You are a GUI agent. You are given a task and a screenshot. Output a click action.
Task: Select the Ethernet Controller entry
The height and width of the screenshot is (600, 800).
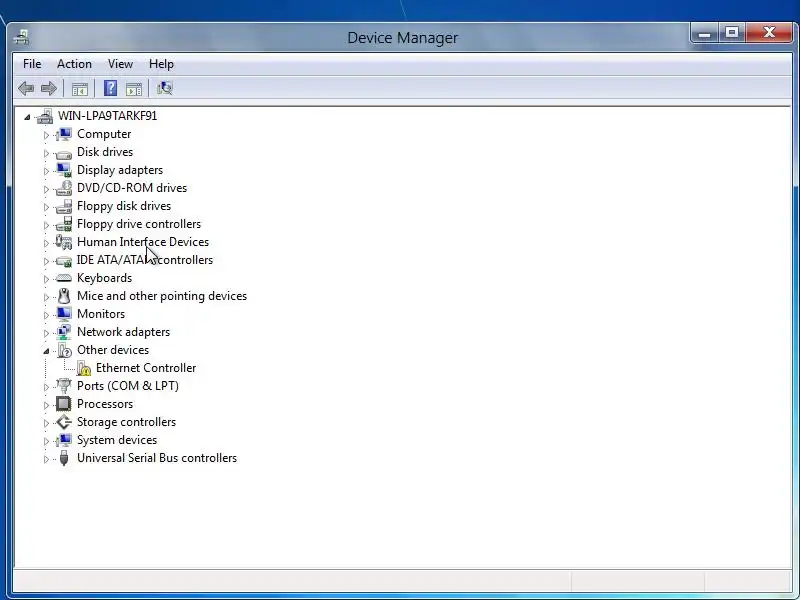tap(146, 368)
